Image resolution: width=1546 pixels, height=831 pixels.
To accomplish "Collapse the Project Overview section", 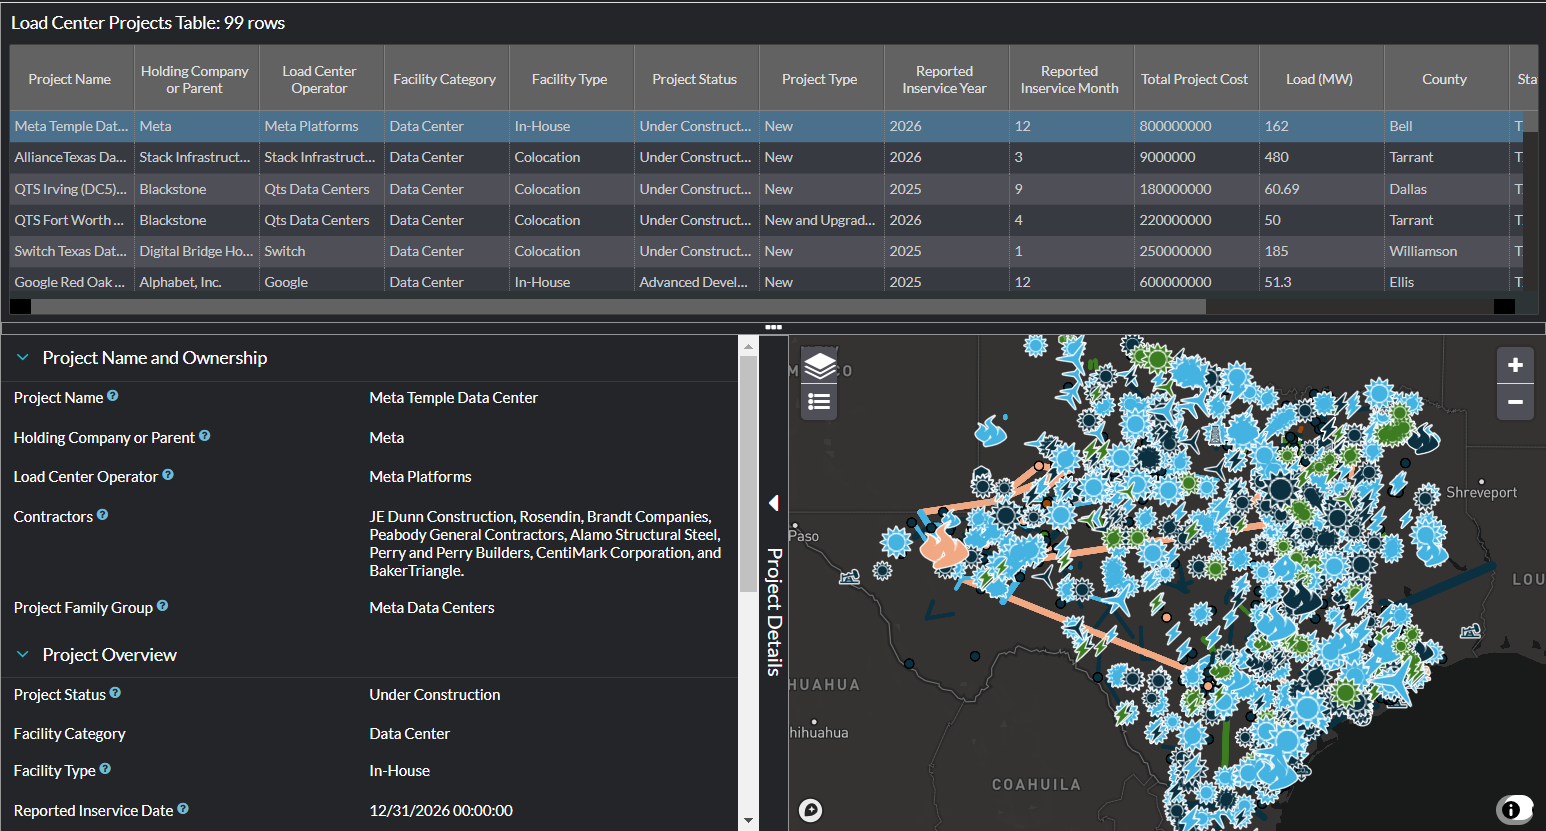I will click(x=22, y=654).
